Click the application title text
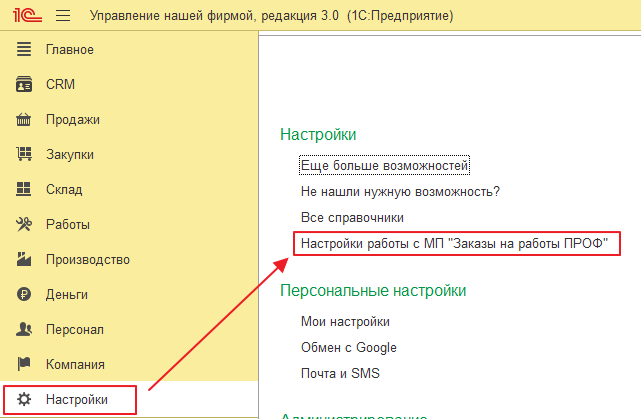Viewport: 641px width, 419px height. (x=271, y=16)
